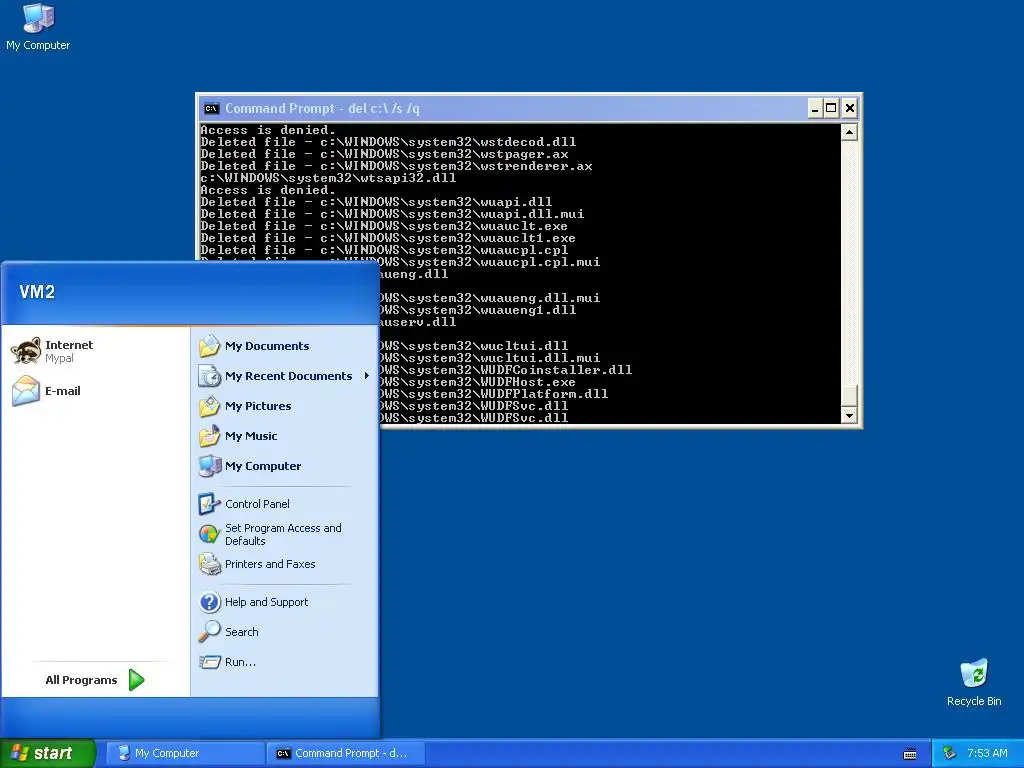Click Set Program Access and Defaults icon
Viewport: 1024px width, 768px height.
210,534
